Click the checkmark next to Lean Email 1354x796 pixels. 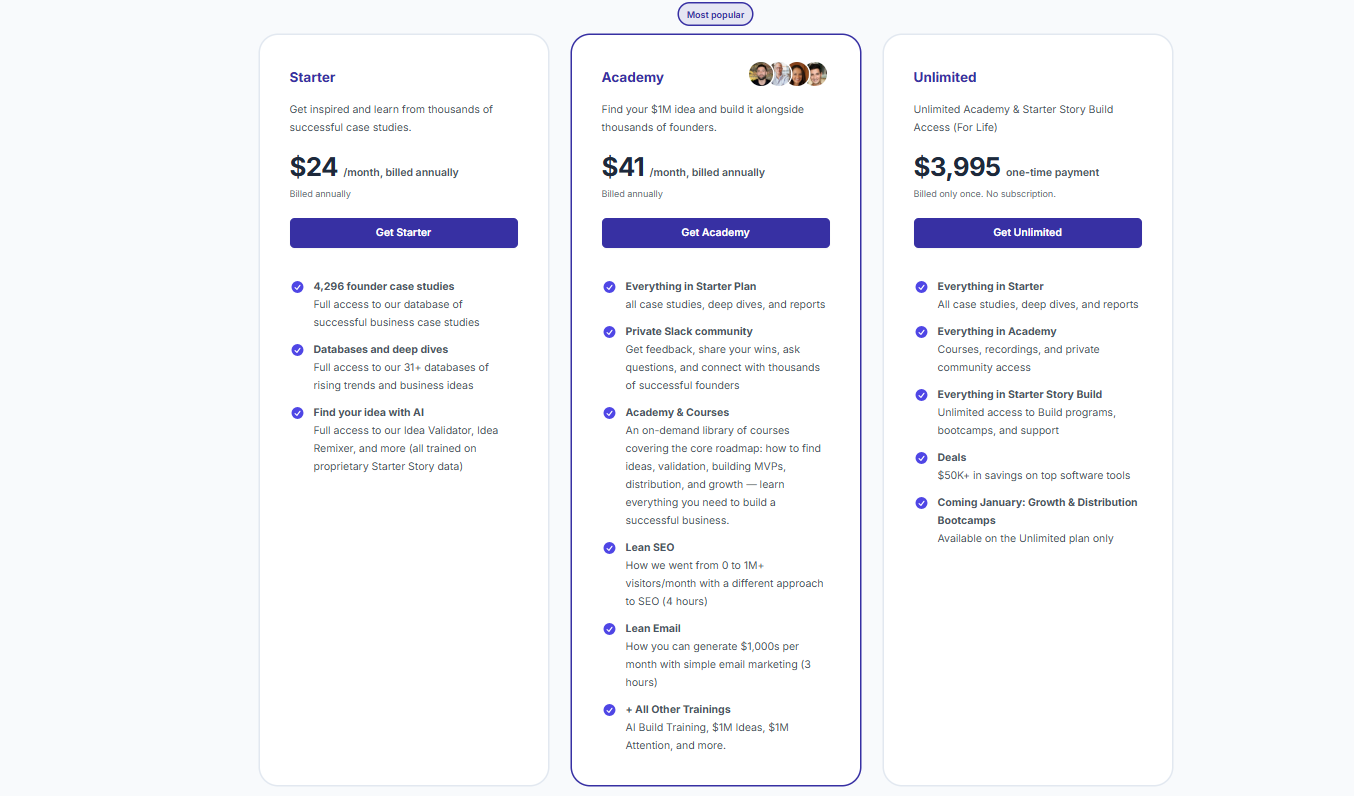click(610, 629)
